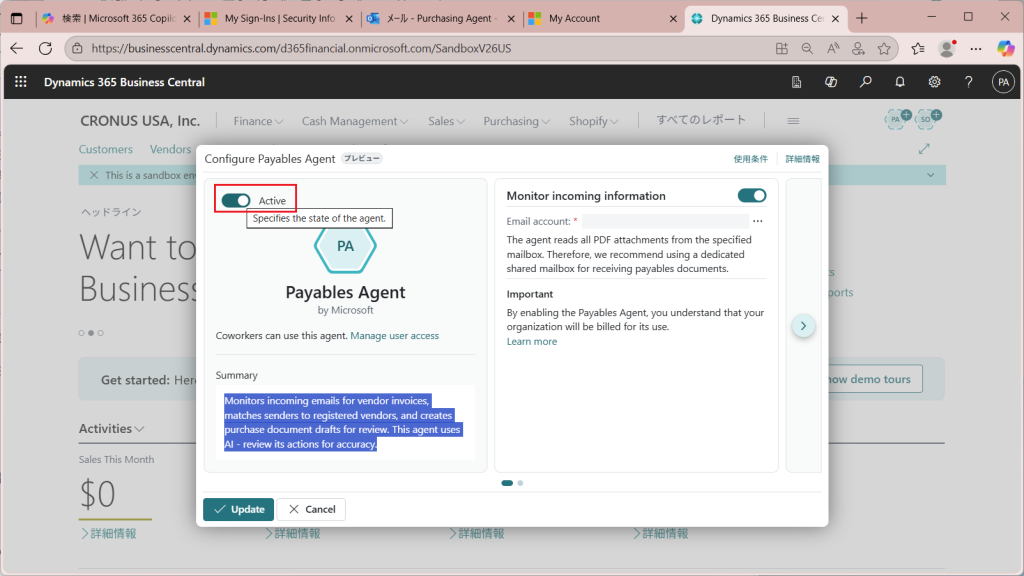The width and height of the screenshot is (1024, 576).
Task: Click the SO agent icon at top right
Action: 927,119
